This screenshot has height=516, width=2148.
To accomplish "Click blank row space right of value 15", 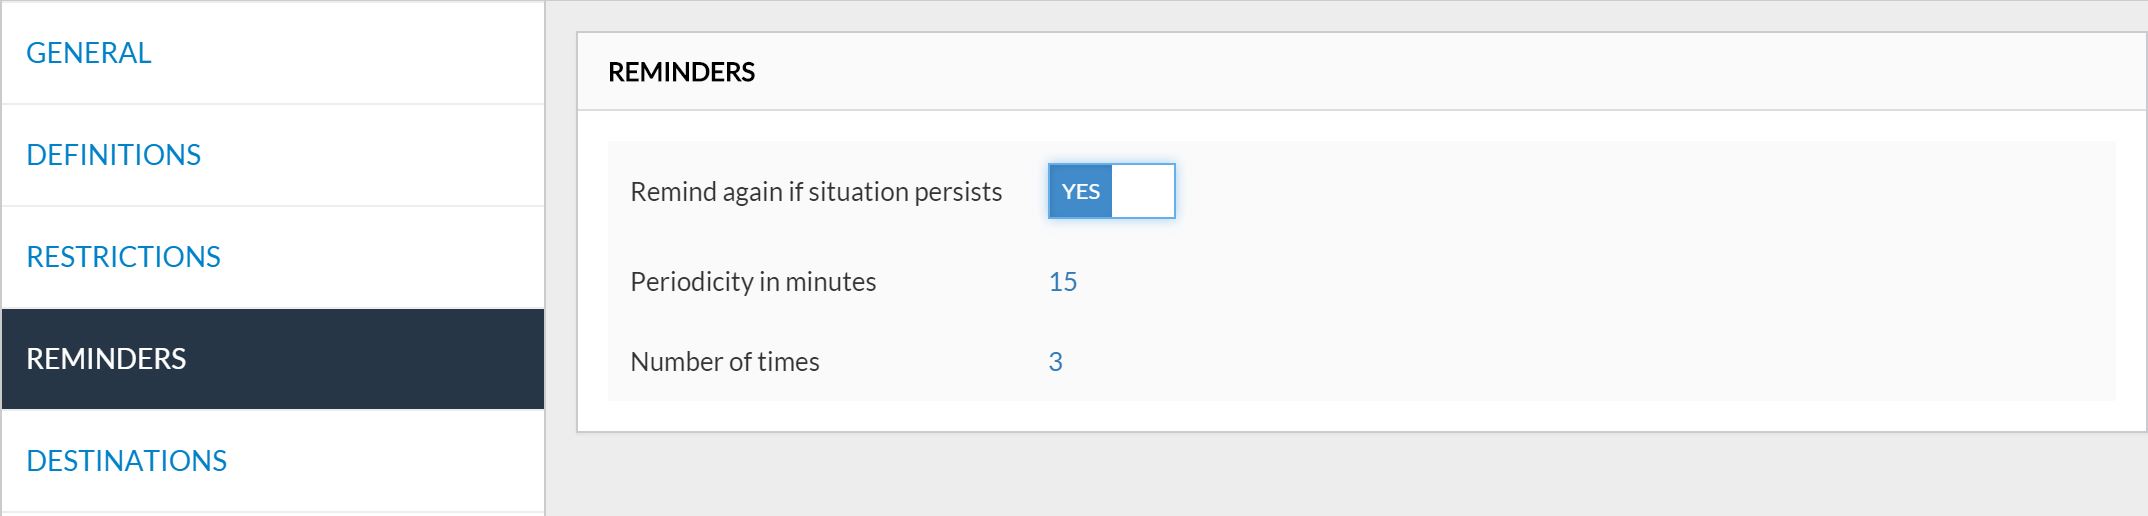I will coord(1600,282).
